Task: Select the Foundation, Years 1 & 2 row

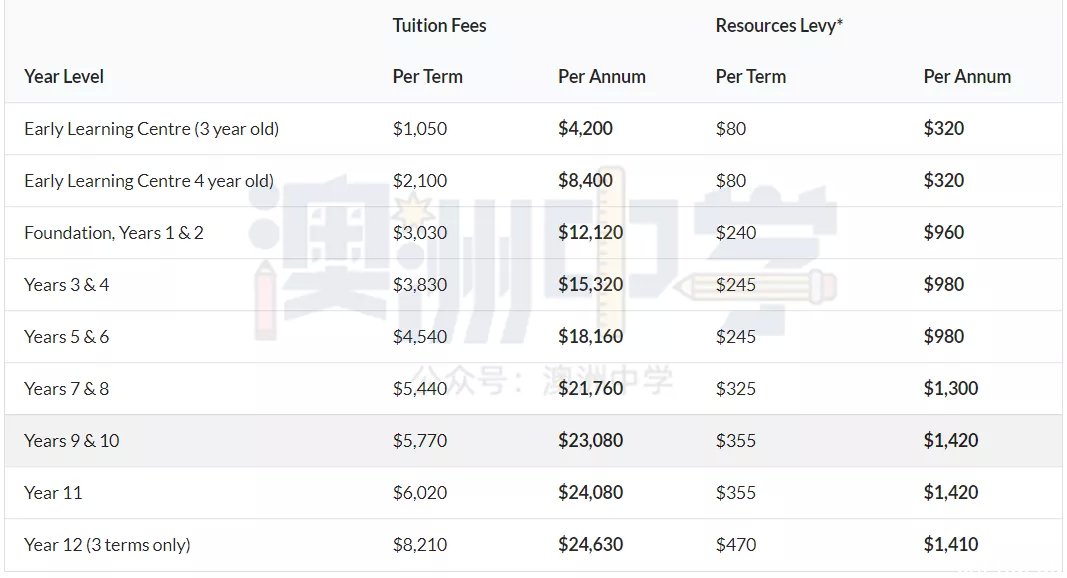Action: coord(534,233)
